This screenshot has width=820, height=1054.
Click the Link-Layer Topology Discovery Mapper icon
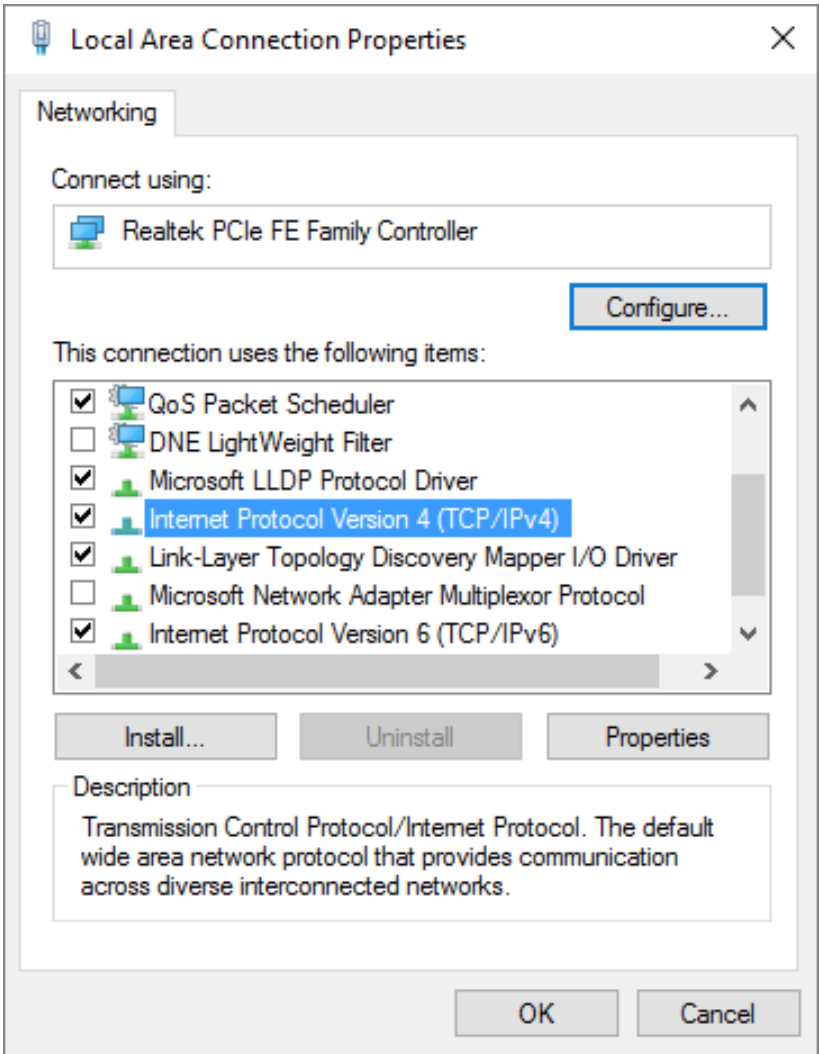126,561
